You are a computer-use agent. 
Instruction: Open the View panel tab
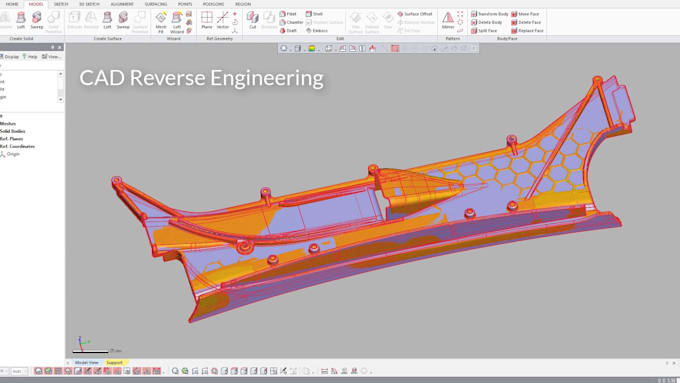[x=51, y=56]
